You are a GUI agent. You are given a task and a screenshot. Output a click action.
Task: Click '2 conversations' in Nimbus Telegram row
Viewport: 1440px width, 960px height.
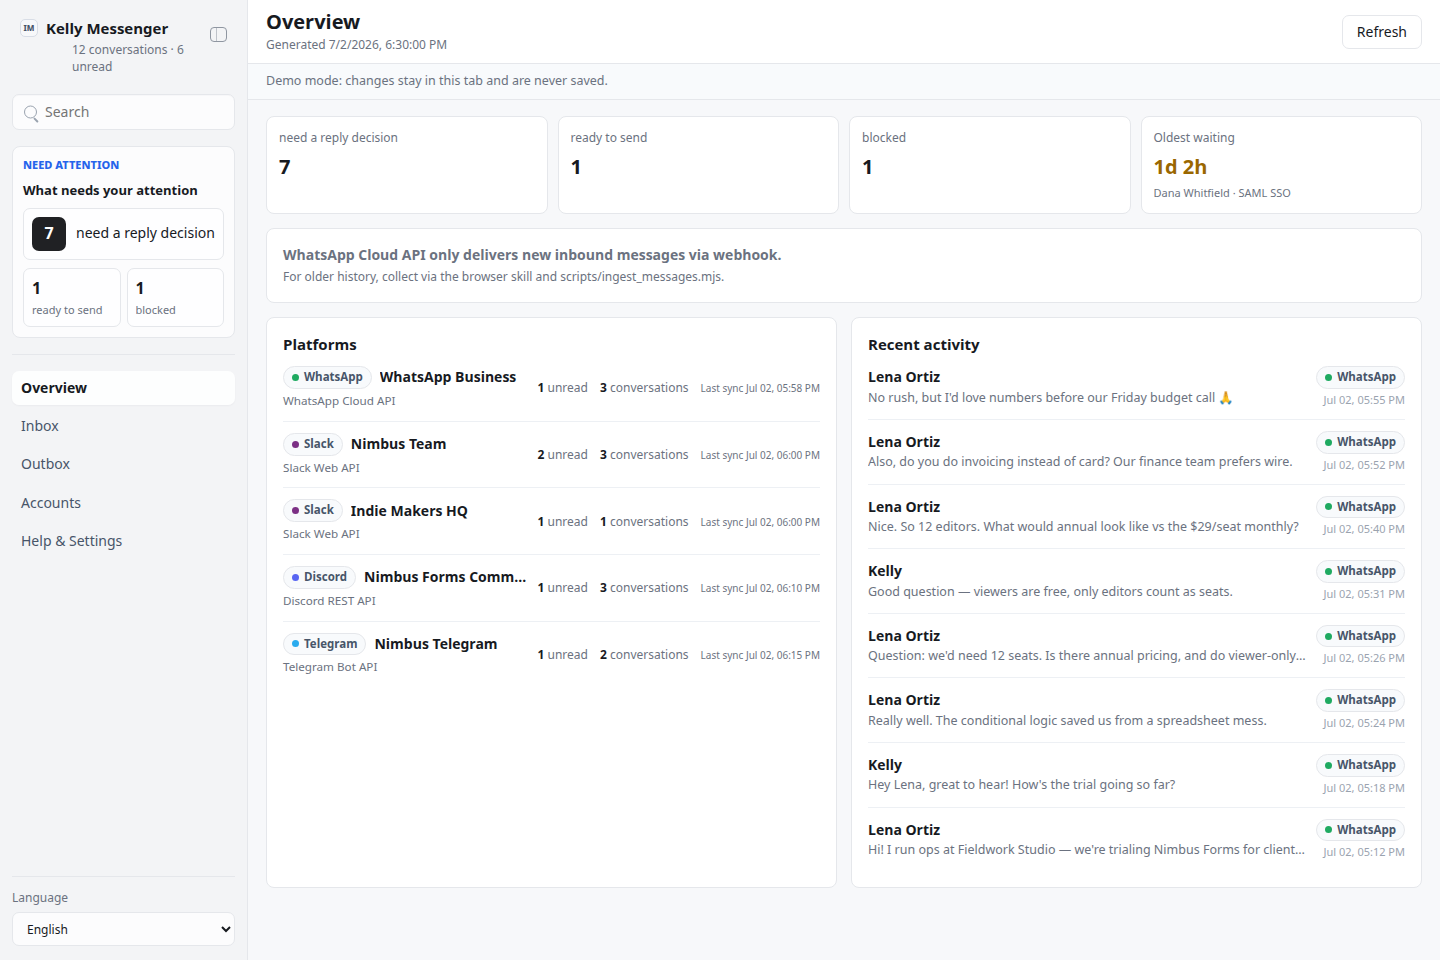coord(644,655)
